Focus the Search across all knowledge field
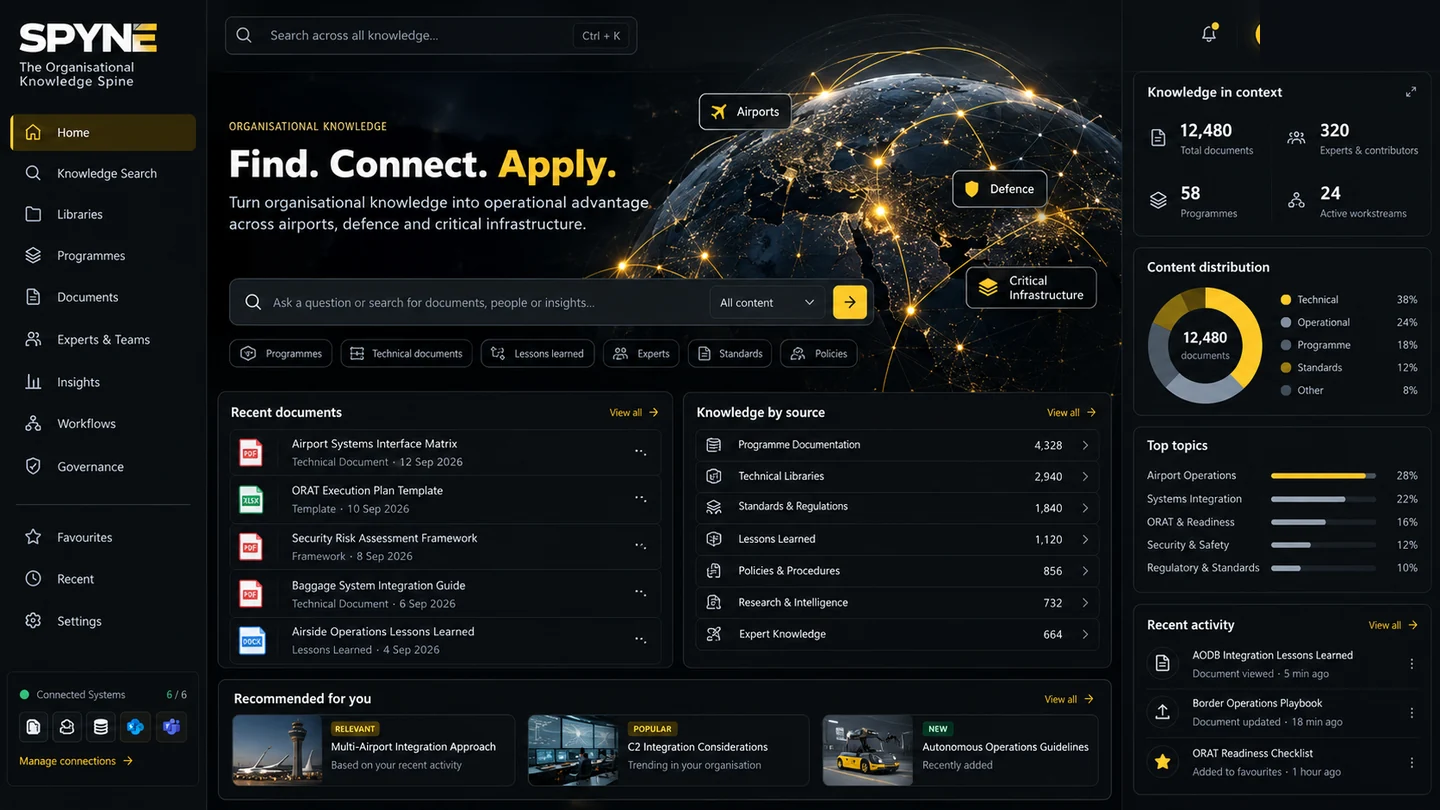The image size is (1440, 810). [x=431, y=35]
